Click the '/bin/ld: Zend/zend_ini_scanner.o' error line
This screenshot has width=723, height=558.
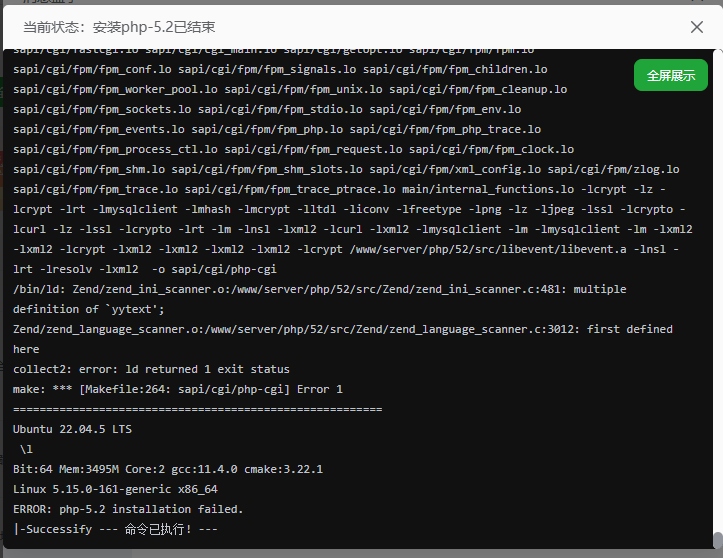[320, 289]
